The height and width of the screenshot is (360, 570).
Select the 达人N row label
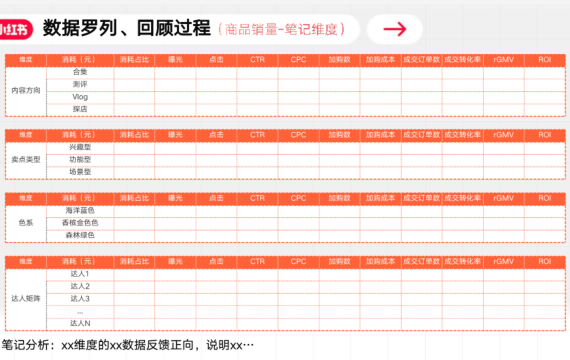(x=80, y=323)
